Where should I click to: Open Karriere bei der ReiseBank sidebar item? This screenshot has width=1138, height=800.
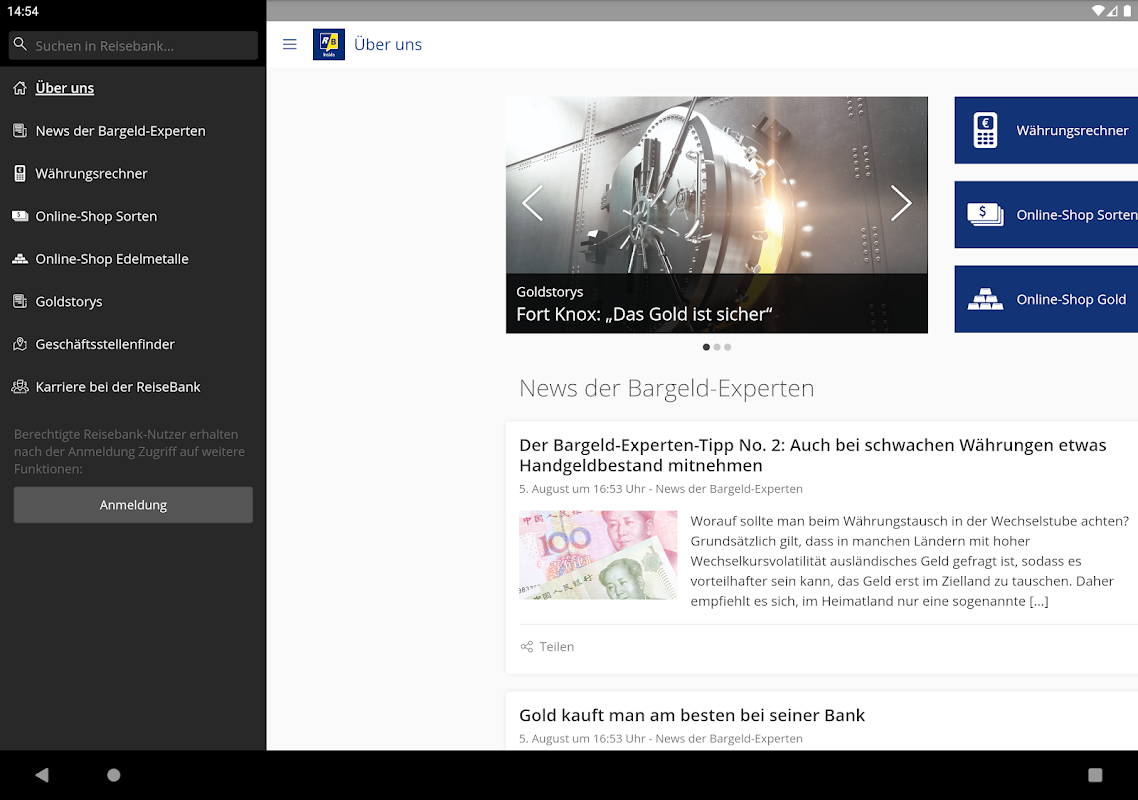tap(118, 387)
